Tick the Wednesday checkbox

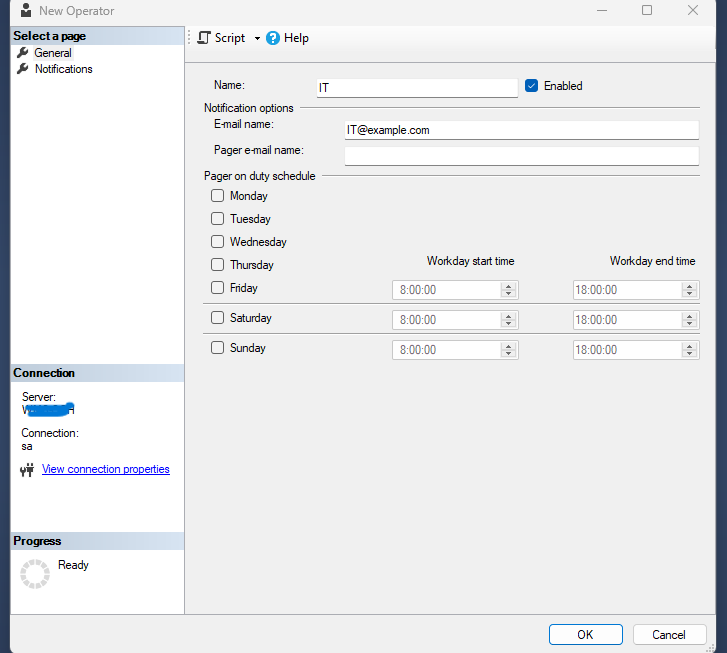coord(217,242)
